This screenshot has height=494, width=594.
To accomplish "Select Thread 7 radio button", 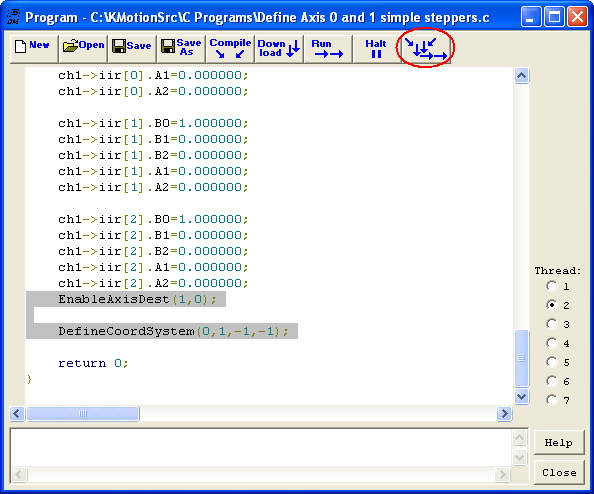I will click(x=552, y=400).
